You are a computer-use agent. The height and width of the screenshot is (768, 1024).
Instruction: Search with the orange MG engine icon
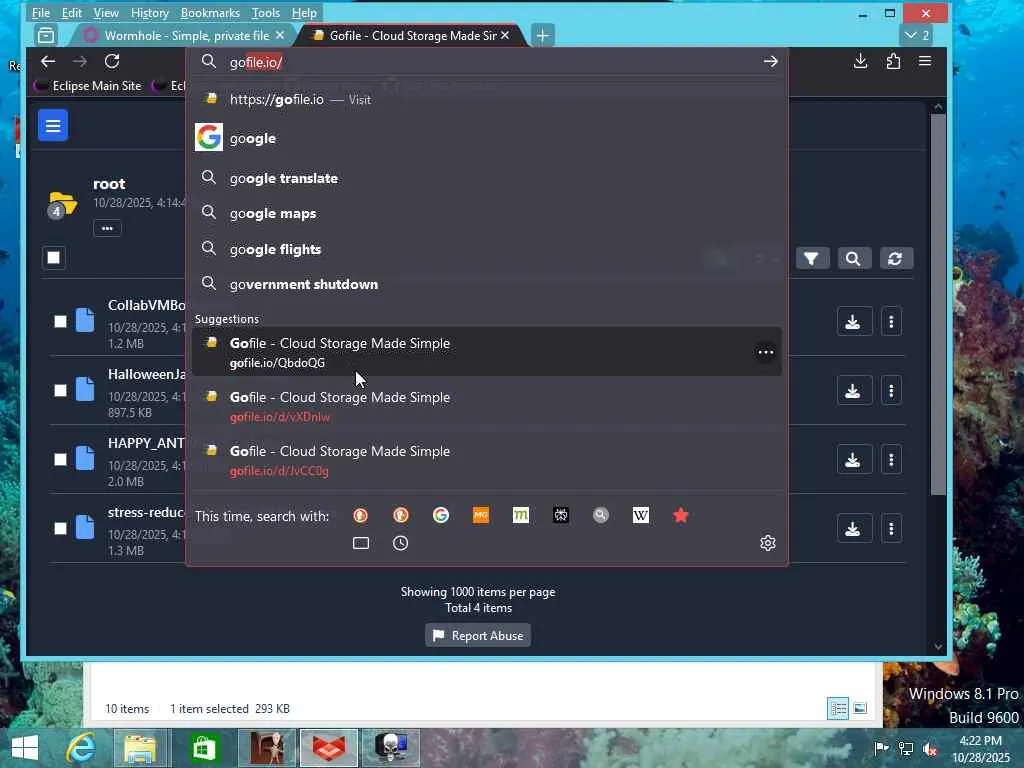[x=481, y=515]
